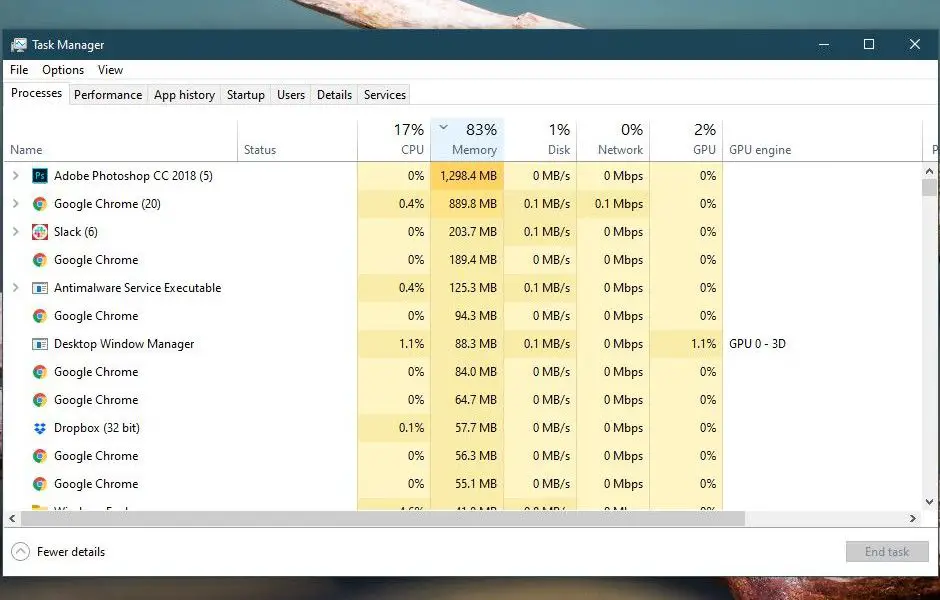Open the View menu
This screenshot has height=600, width=940.
110,70
